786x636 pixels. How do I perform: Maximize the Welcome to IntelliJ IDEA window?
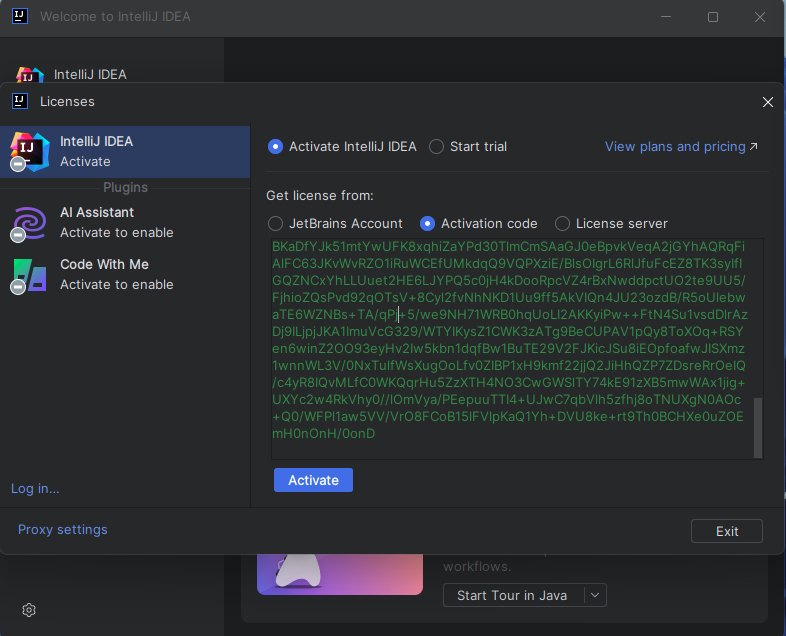[x=713, y=17]
